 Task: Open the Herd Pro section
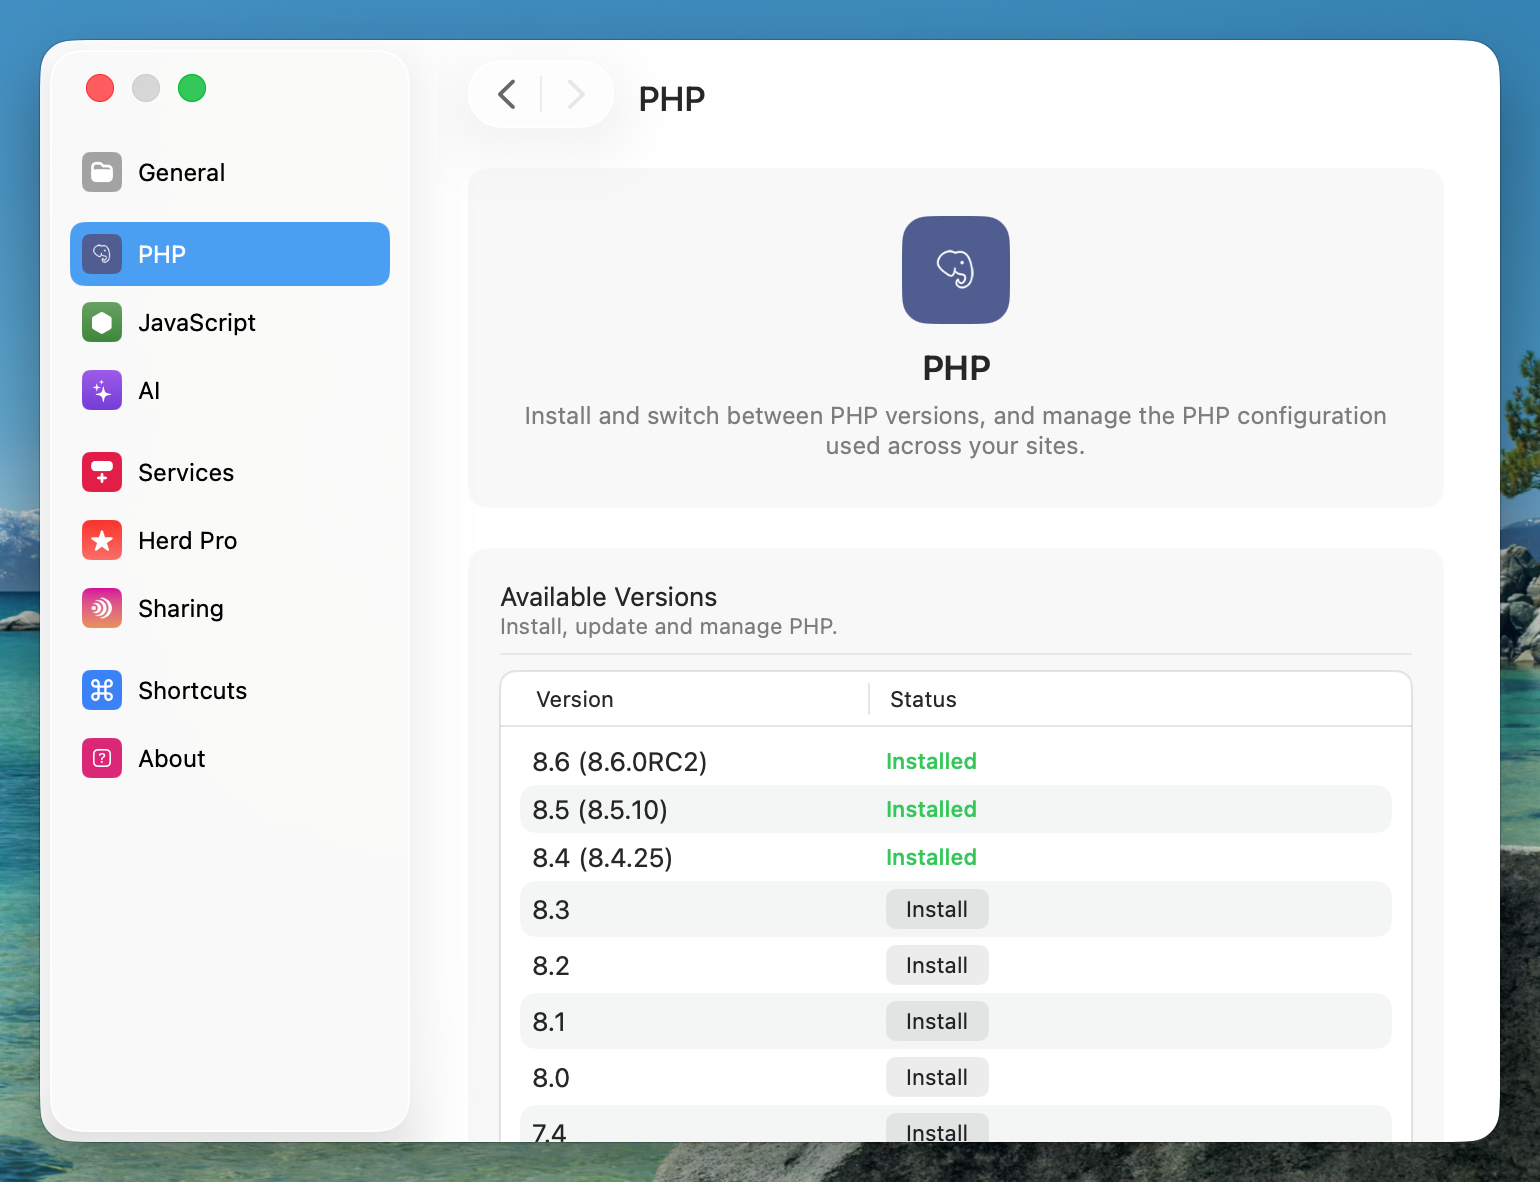click(x=230, y=540)
